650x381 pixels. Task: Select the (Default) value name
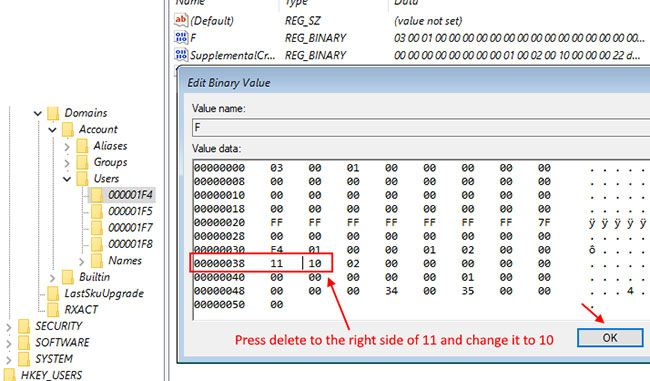click(x=212, y=21)
